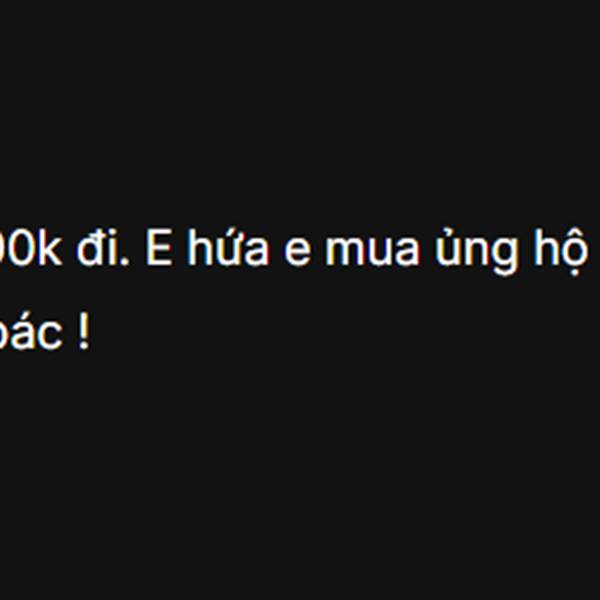
Task: Click the exclamation mark after "ác"
Action: click(83, 332)
